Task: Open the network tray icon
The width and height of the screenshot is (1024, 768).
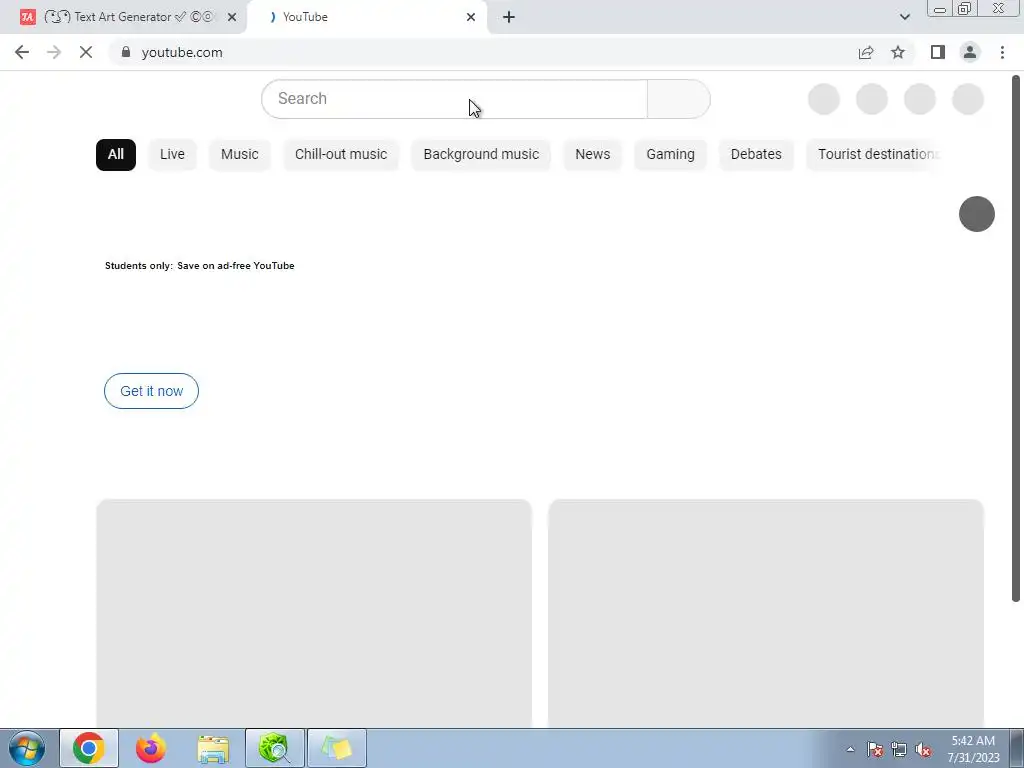Action: [899, 749]
